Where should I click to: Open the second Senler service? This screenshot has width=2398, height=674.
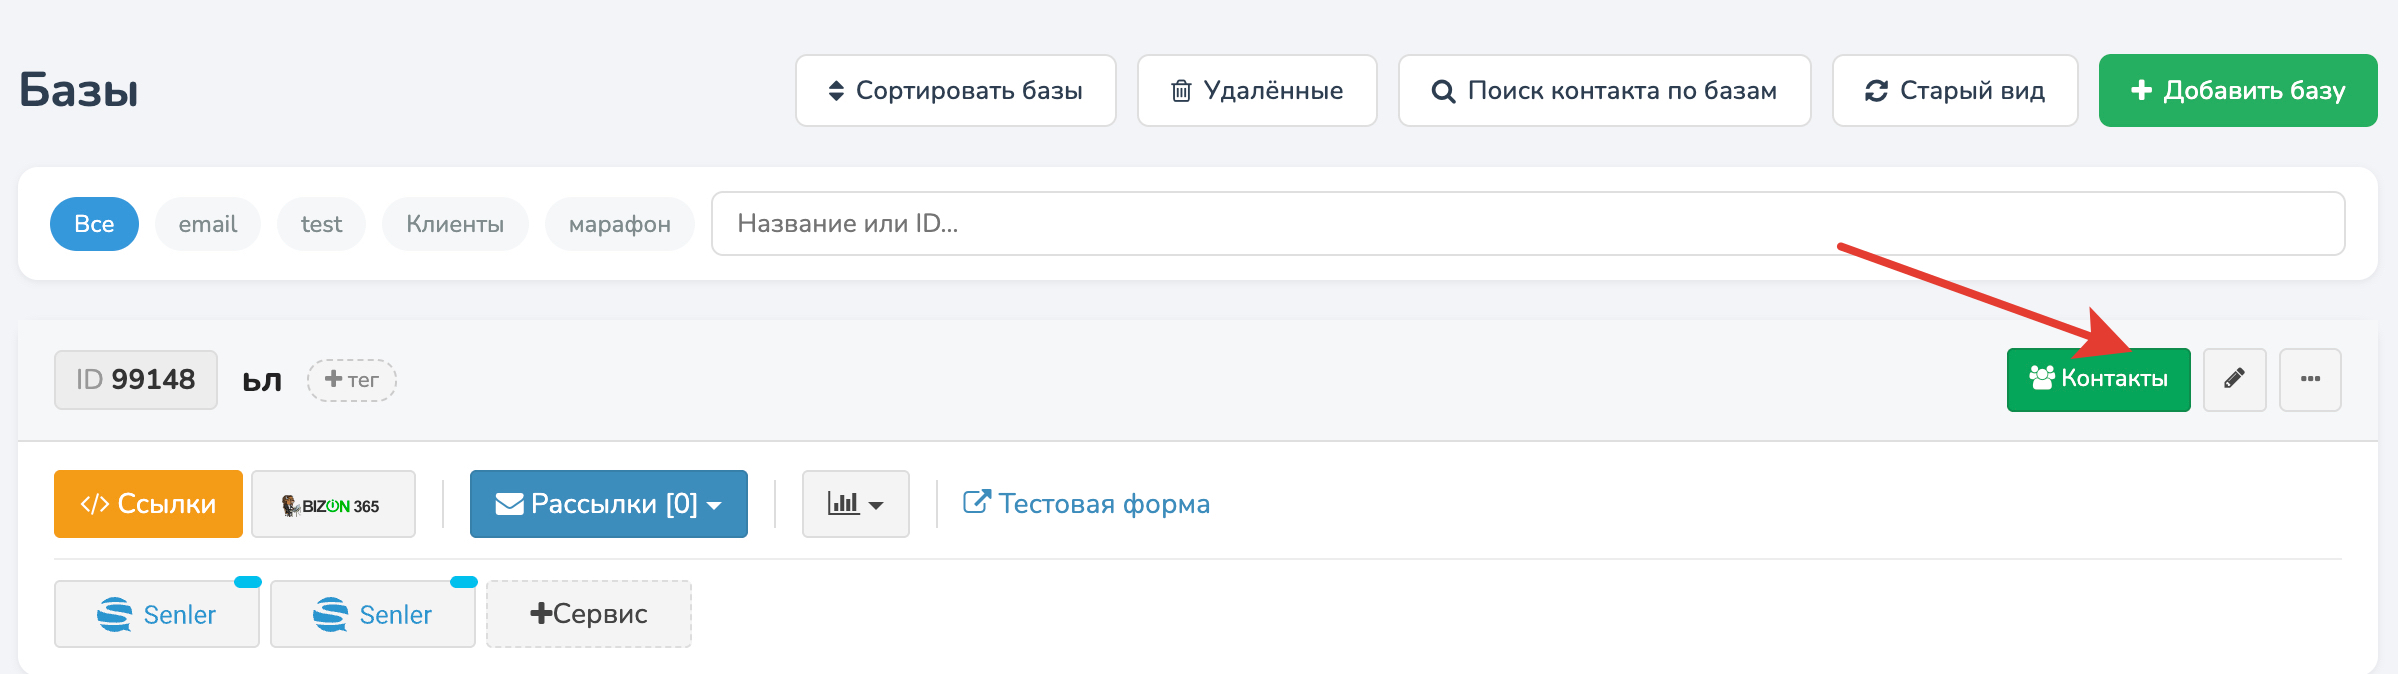(373, 614)
